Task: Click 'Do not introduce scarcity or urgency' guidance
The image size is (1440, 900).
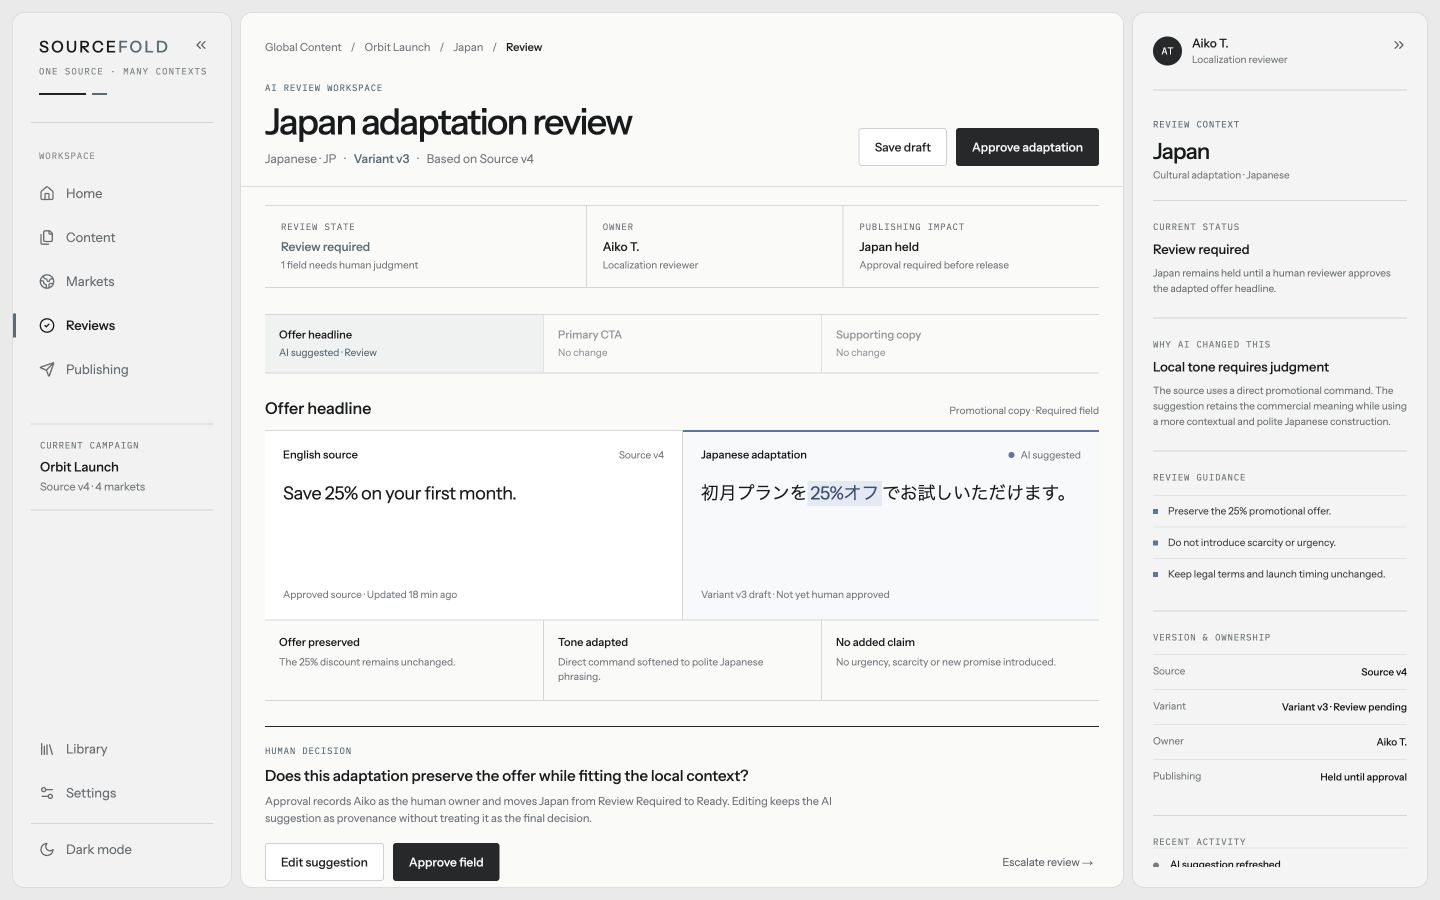Action: coord(1279,543)
